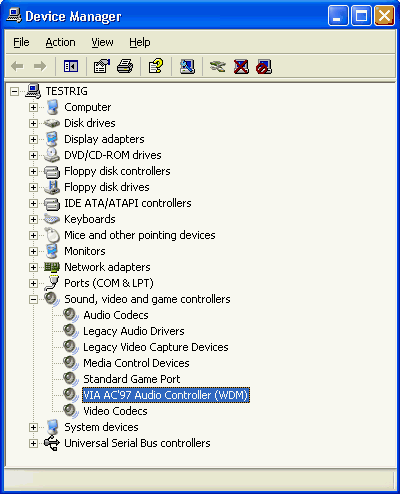Open the Action menu

pos(60,42)
